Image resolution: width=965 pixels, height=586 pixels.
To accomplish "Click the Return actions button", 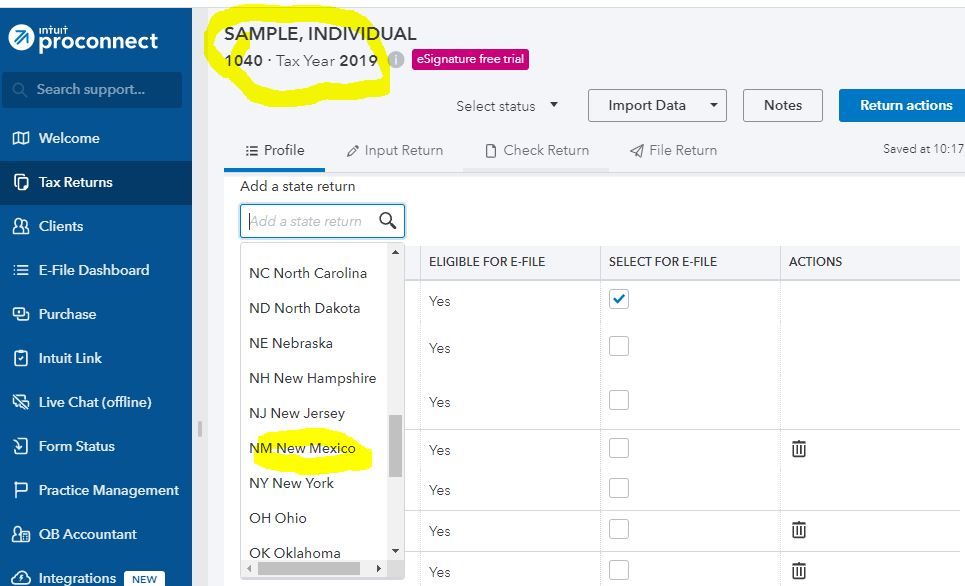I will click(903, 106).
